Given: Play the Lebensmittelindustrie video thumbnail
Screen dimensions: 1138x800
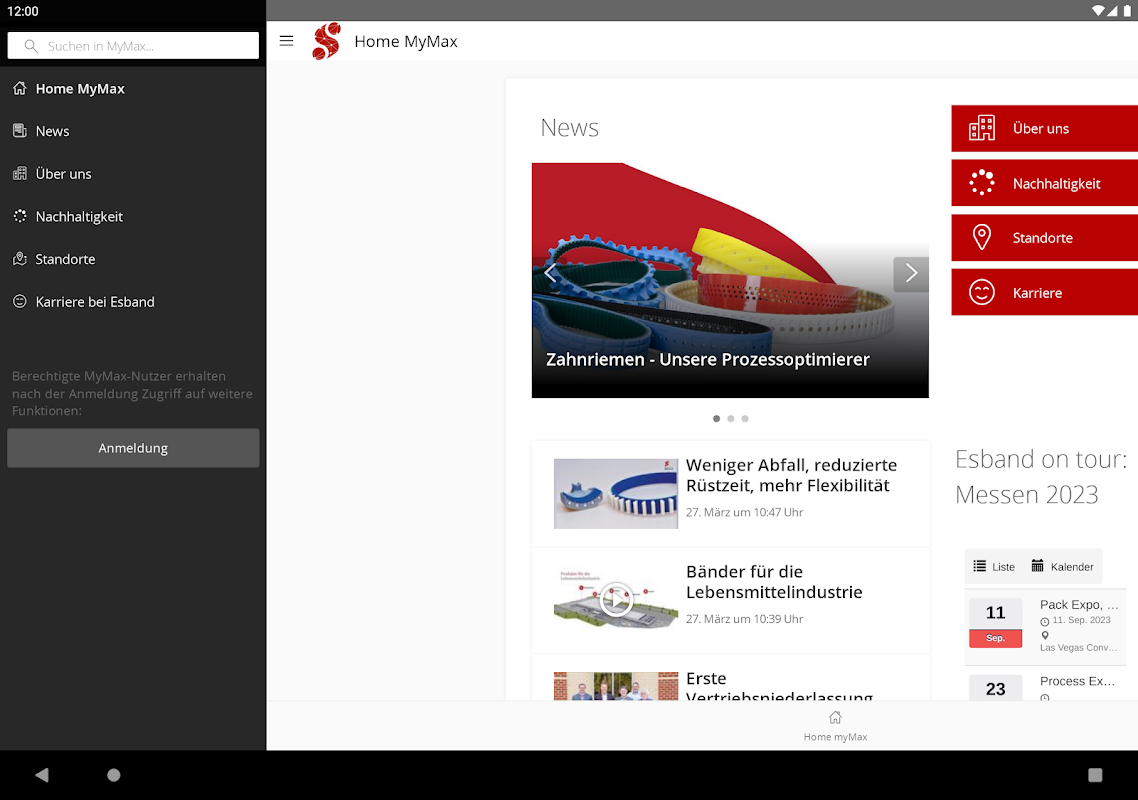Looking at the screenshot, I should coord(615,600).
